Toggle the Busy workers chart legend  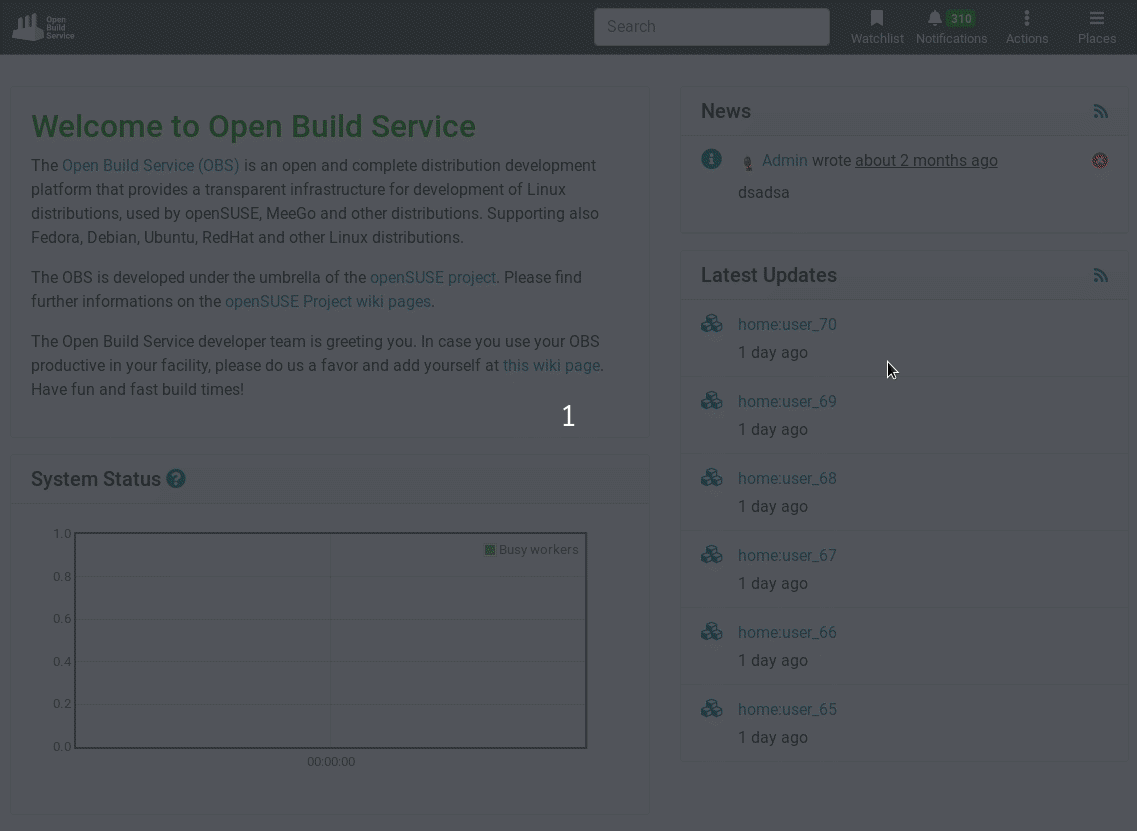(532, 549)
